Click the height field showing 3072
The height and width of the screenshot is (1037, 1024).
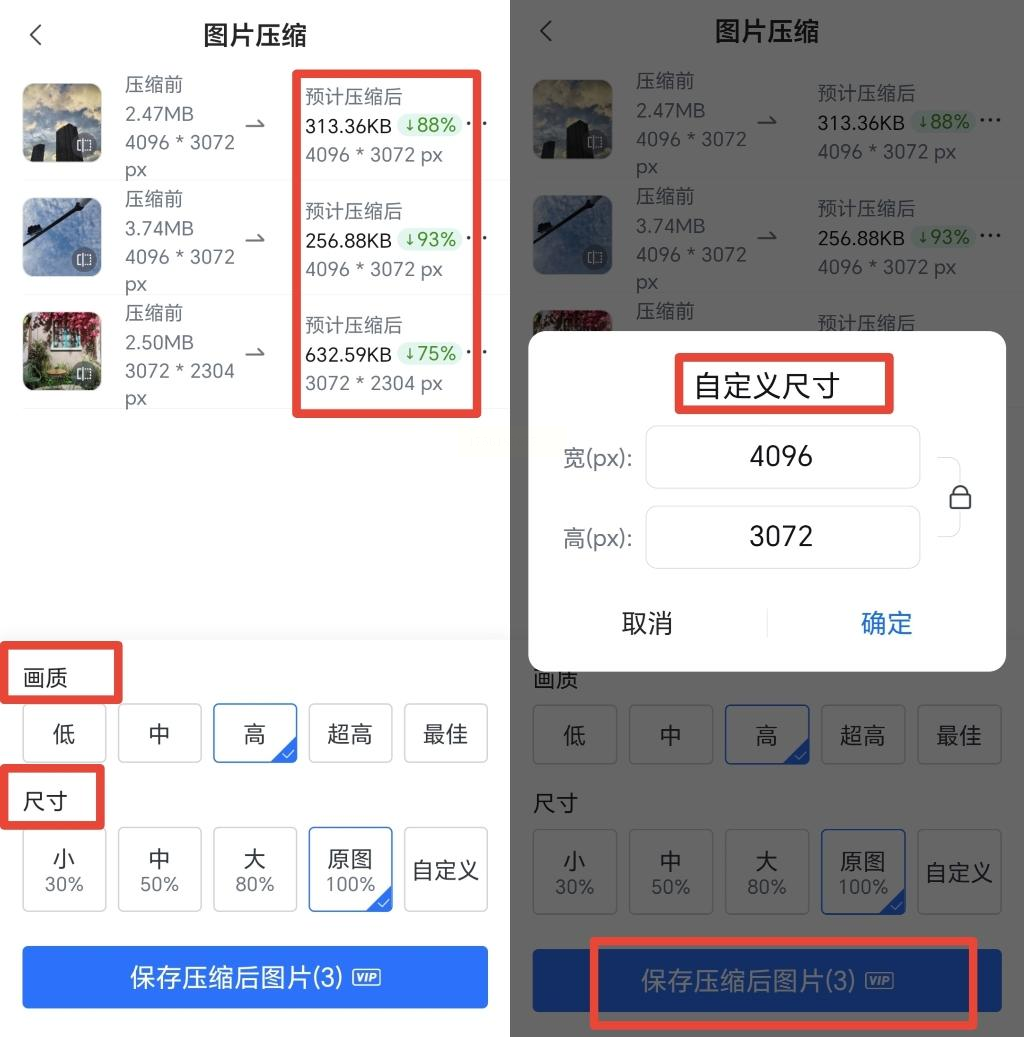click(783, 537)
